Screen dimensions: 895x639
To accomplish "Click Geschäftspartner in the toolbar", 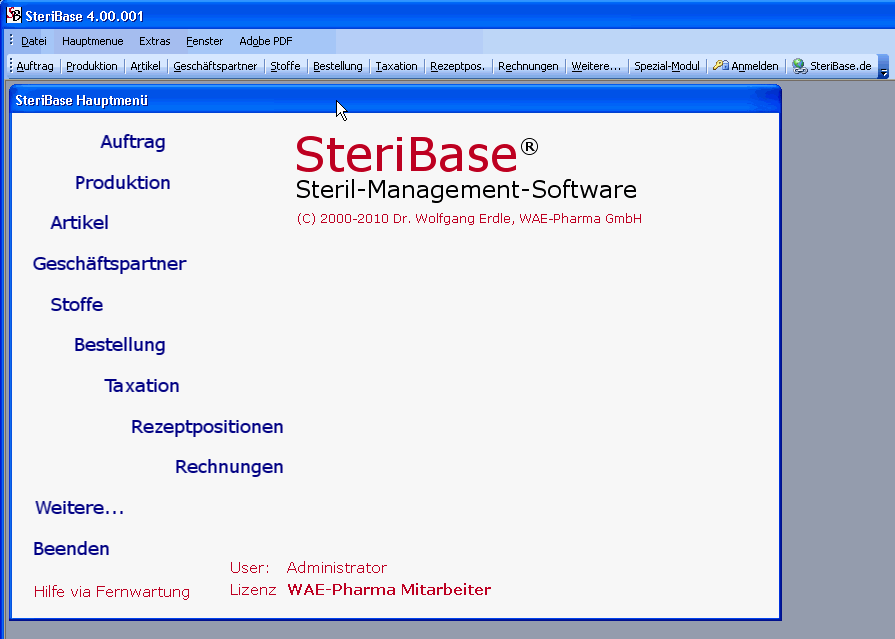I will 215,66.
